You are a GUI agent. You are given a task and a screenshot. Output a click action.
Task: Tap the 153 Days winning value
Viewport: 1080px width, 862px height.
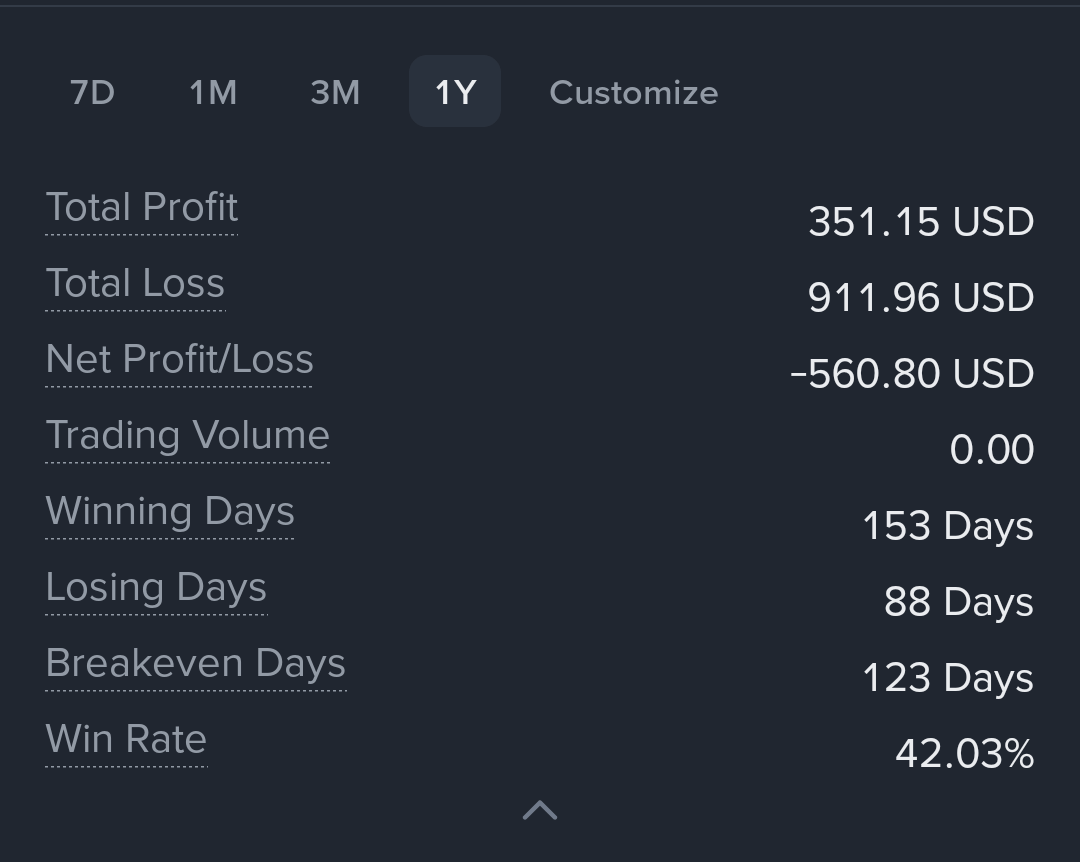[x=947, y=526]
